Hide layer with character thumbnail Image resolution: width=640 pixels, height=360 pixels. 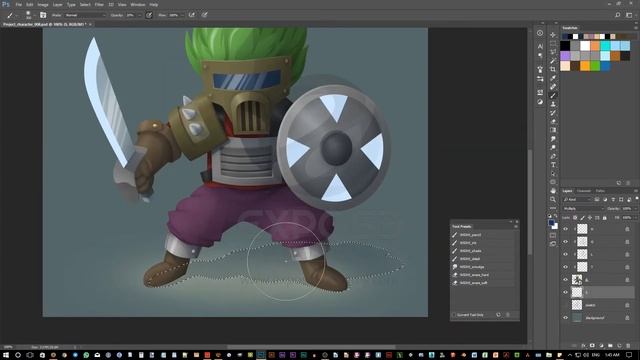pos(565,280)
